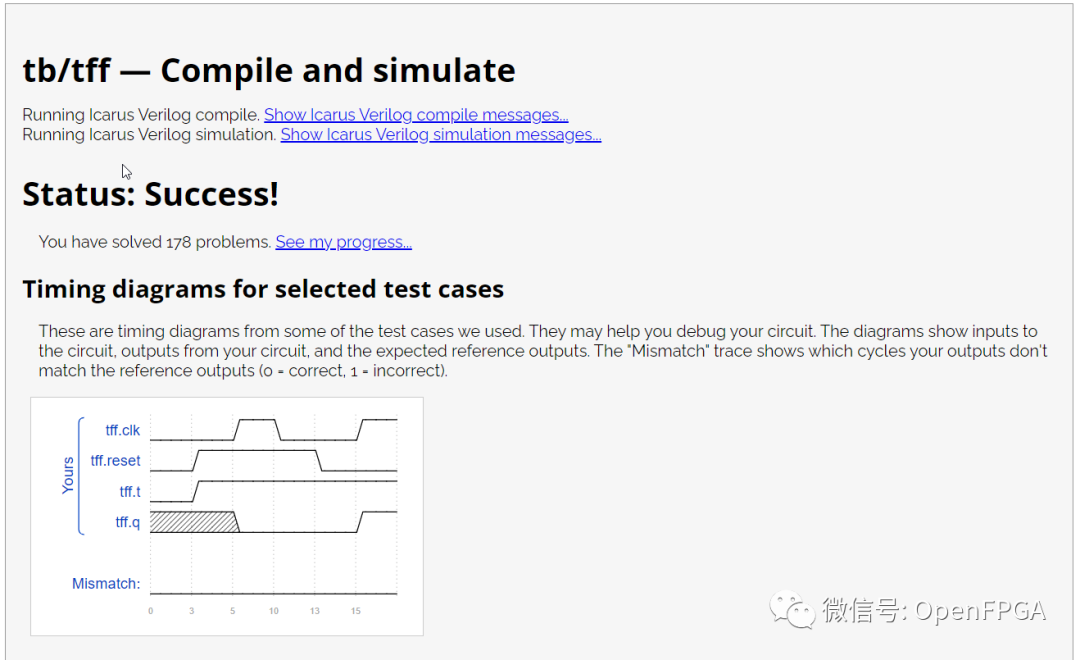
Task: Click time marker 5 on the axis
Action: [233, 610]
